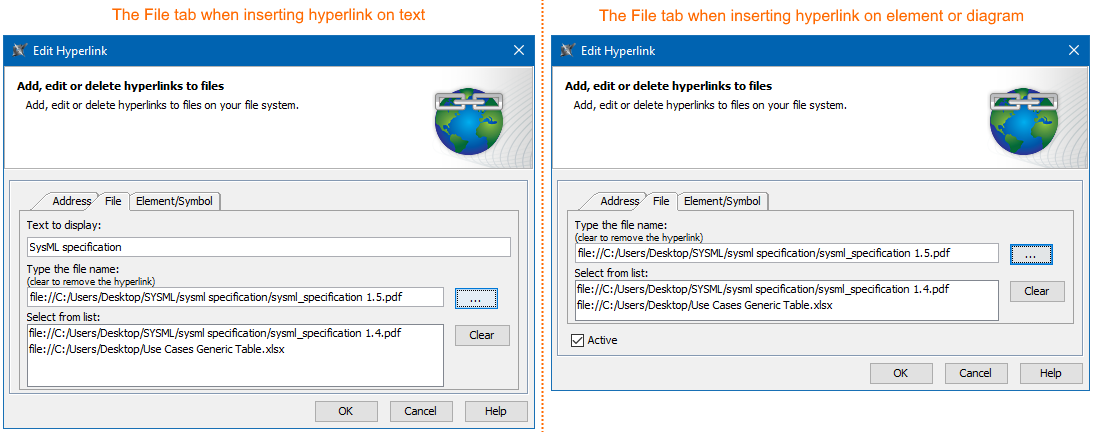1094x432 pixels.
Task: Open the Address tab in left dialog
Action: click(71, 201)
